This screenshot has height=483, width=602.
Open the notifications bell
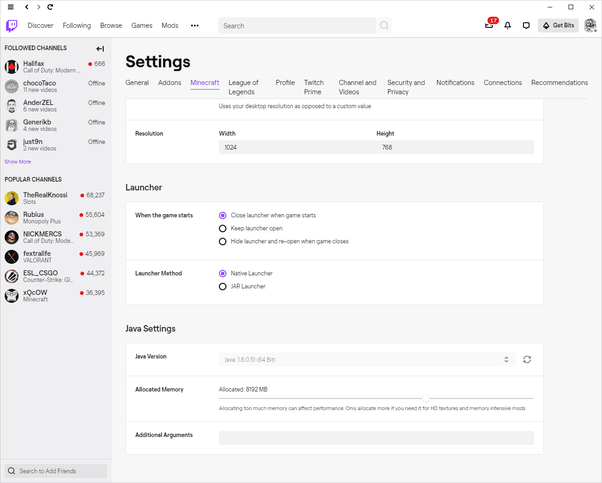508,26
